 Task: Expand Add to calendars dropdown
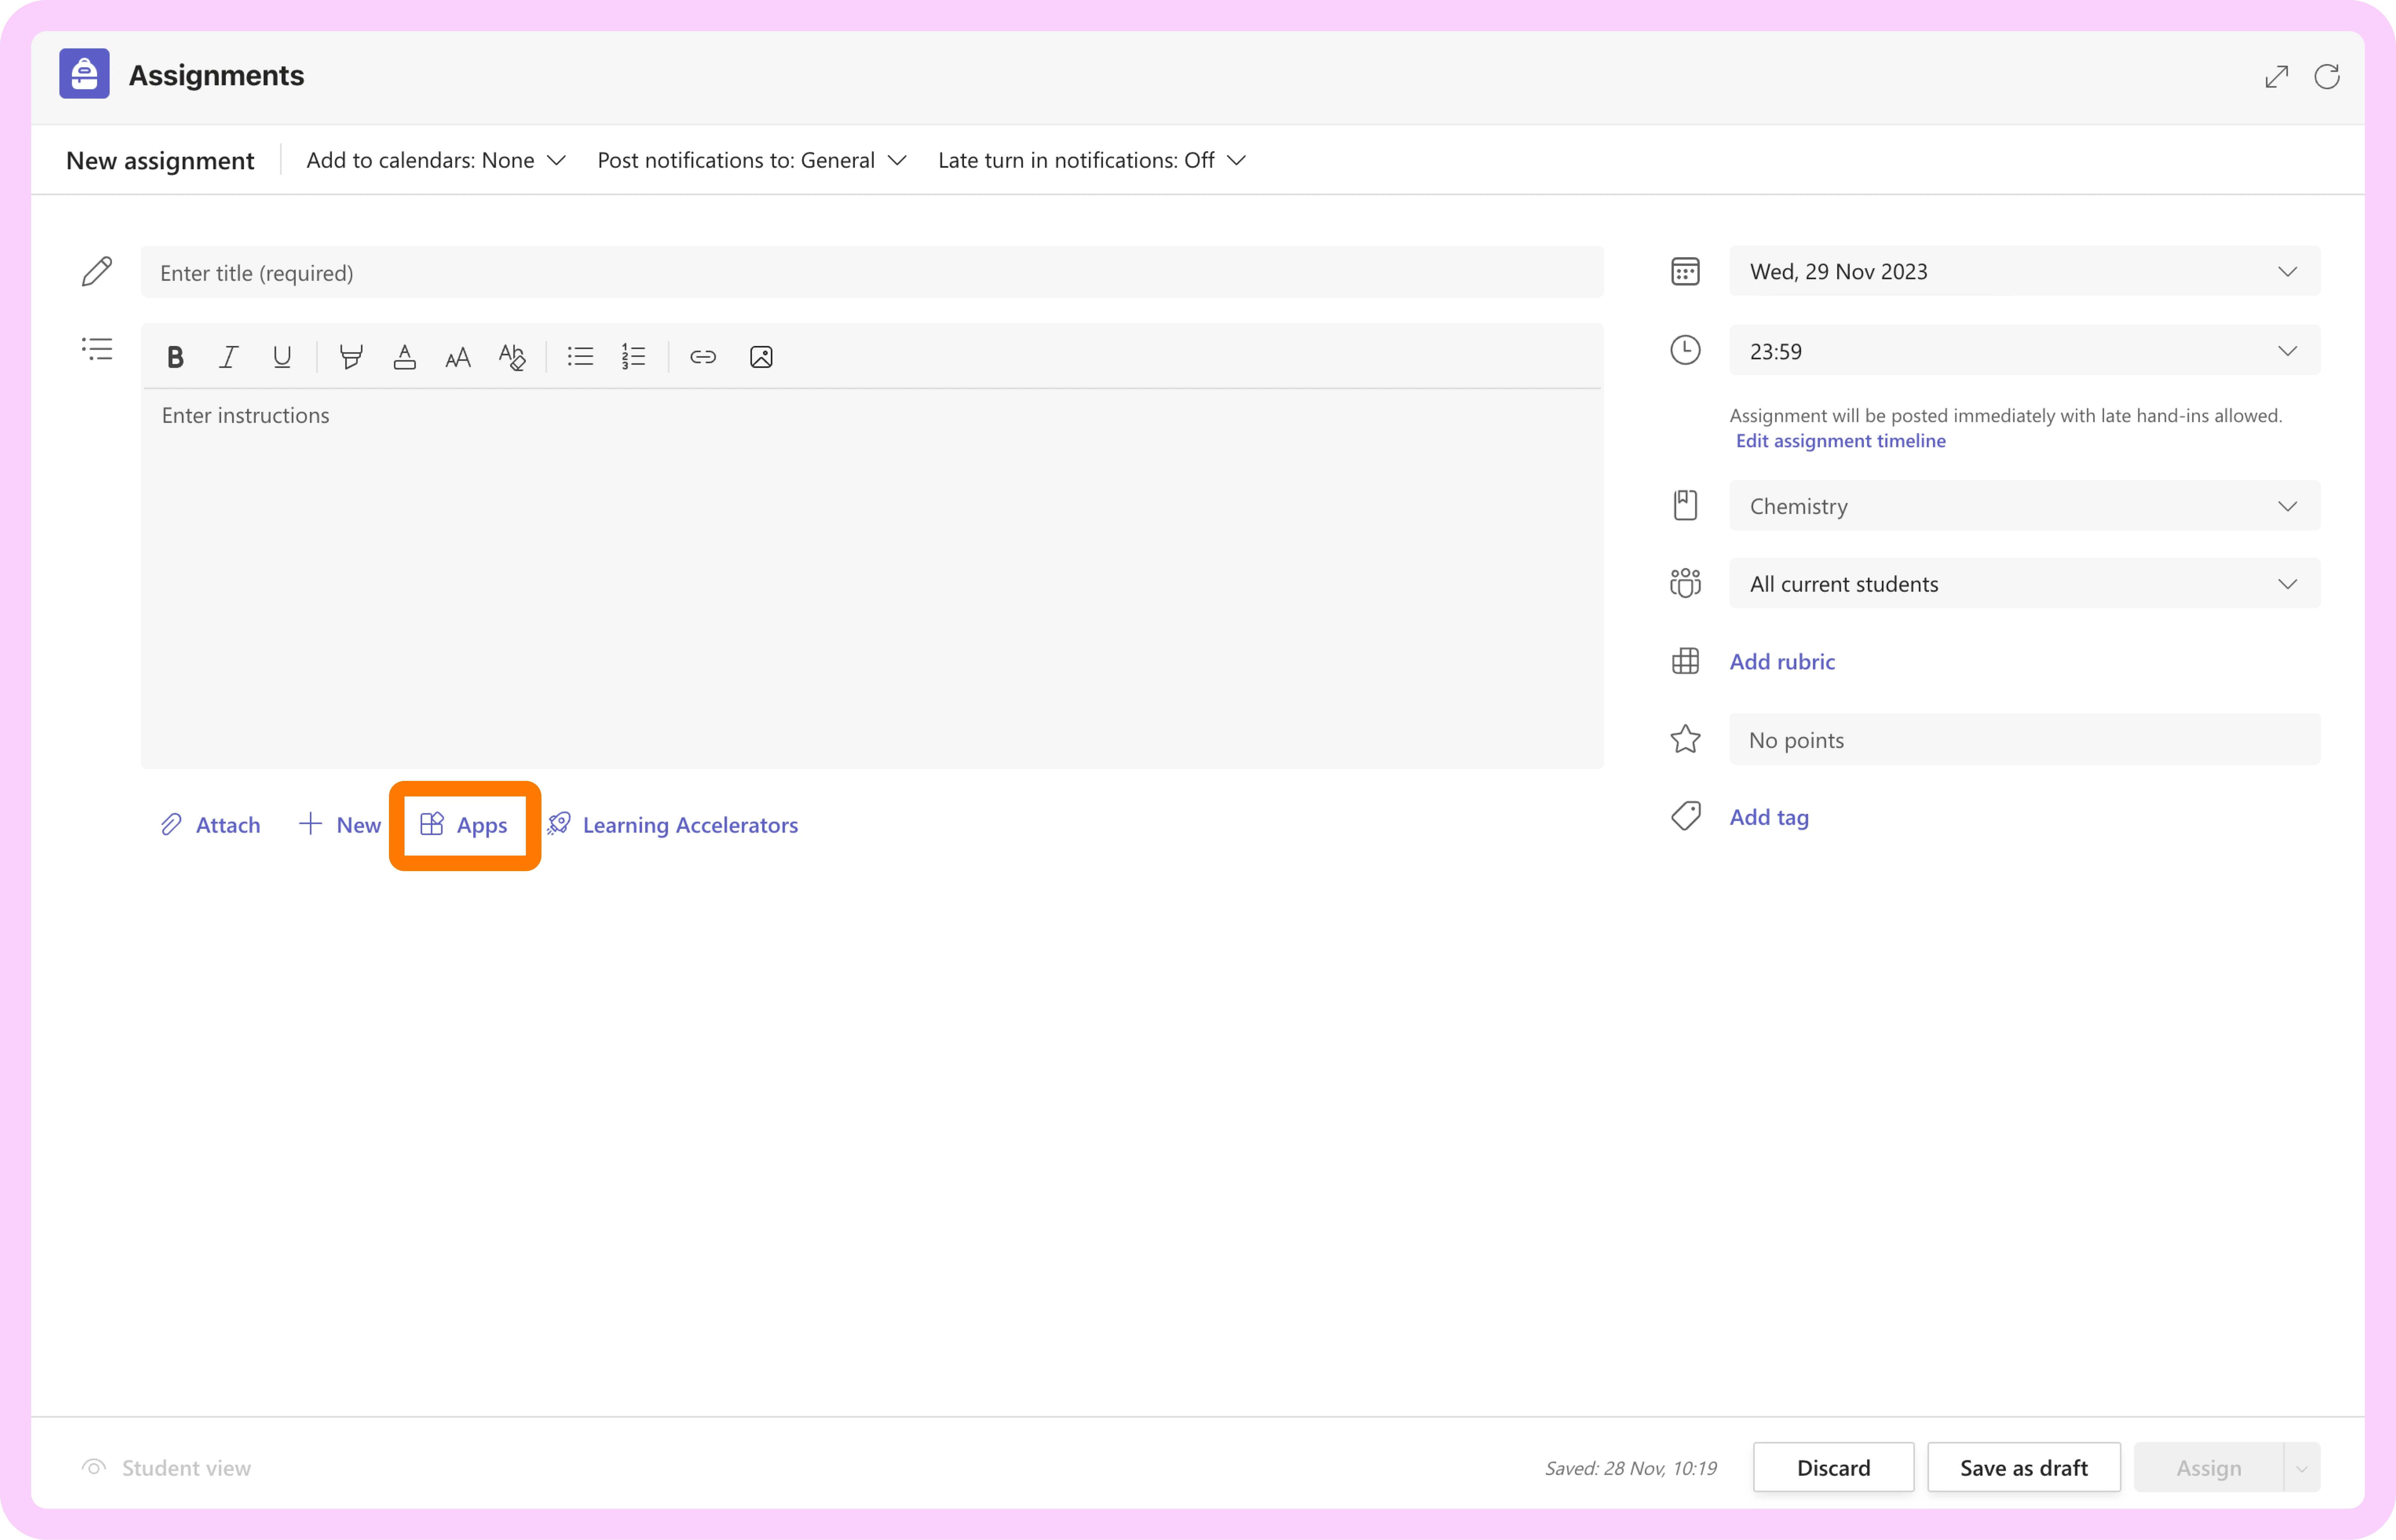pyautogui.click(x=436, y=160)
